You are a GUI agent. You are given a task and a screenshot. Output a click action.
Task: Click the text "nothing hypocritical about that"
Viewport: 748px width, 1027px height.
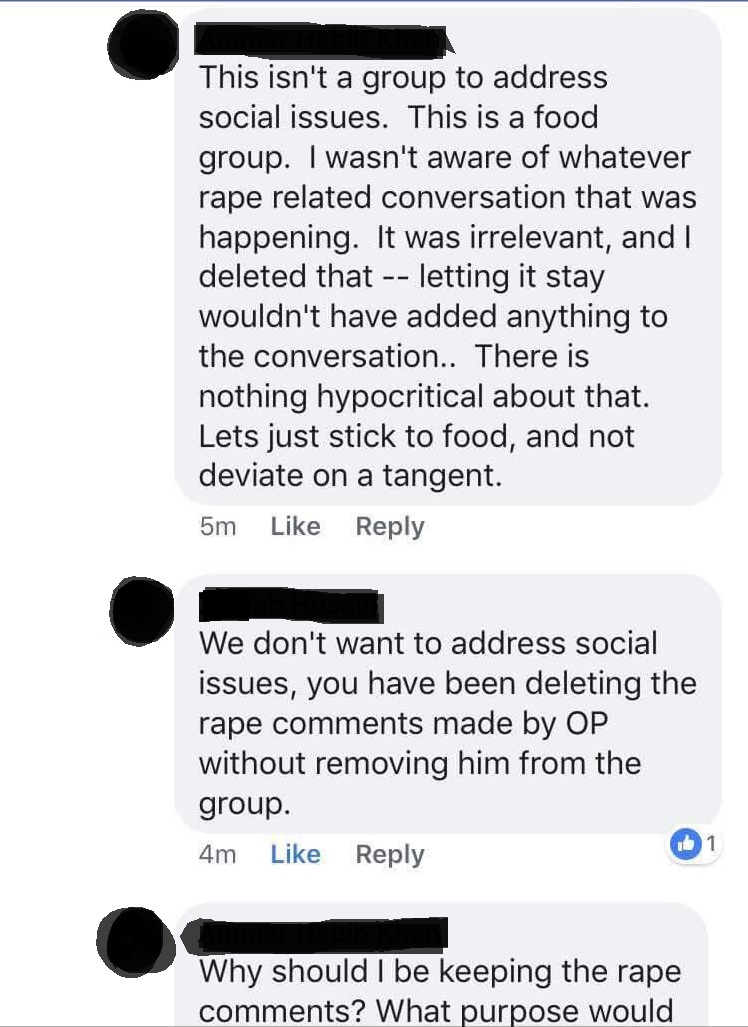(x=424, y=397)
